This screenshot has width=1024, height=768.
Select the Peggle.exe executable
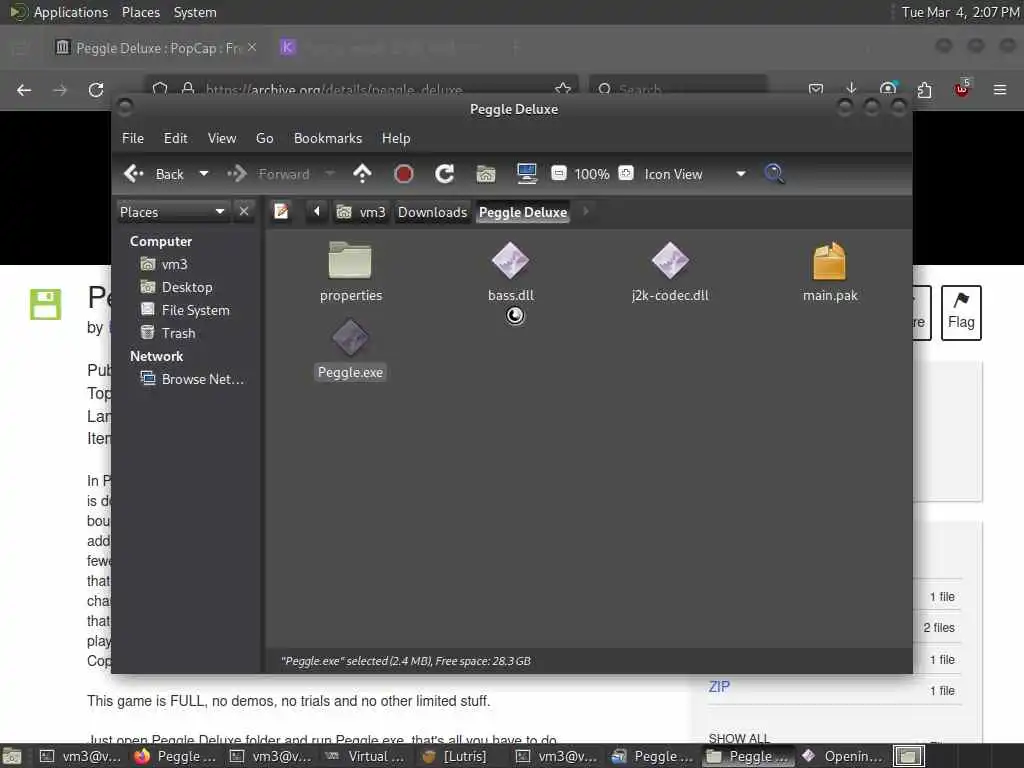point(350,349)
